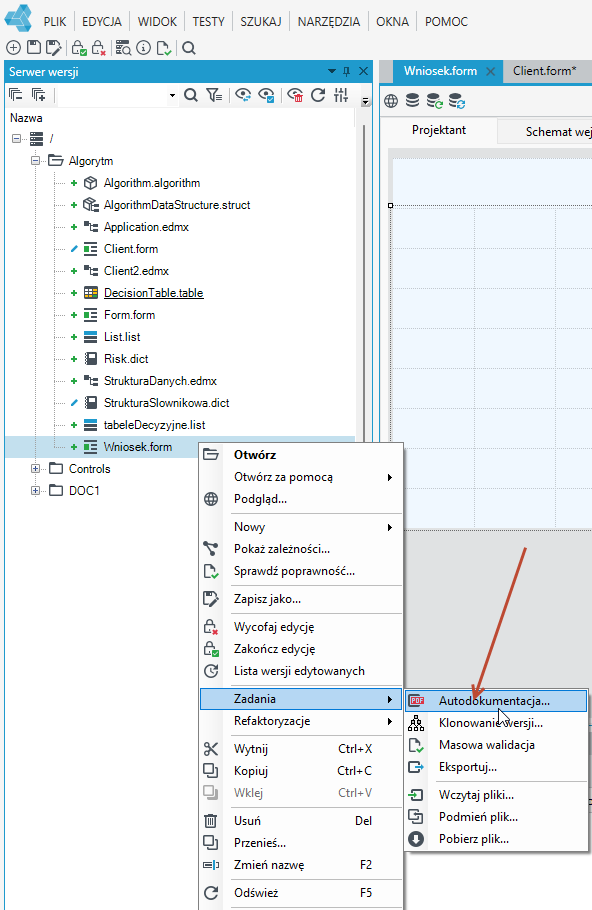Screen dimensions: 592x910
Task: Open the PLIK menu
Action: tap(55, 21)
